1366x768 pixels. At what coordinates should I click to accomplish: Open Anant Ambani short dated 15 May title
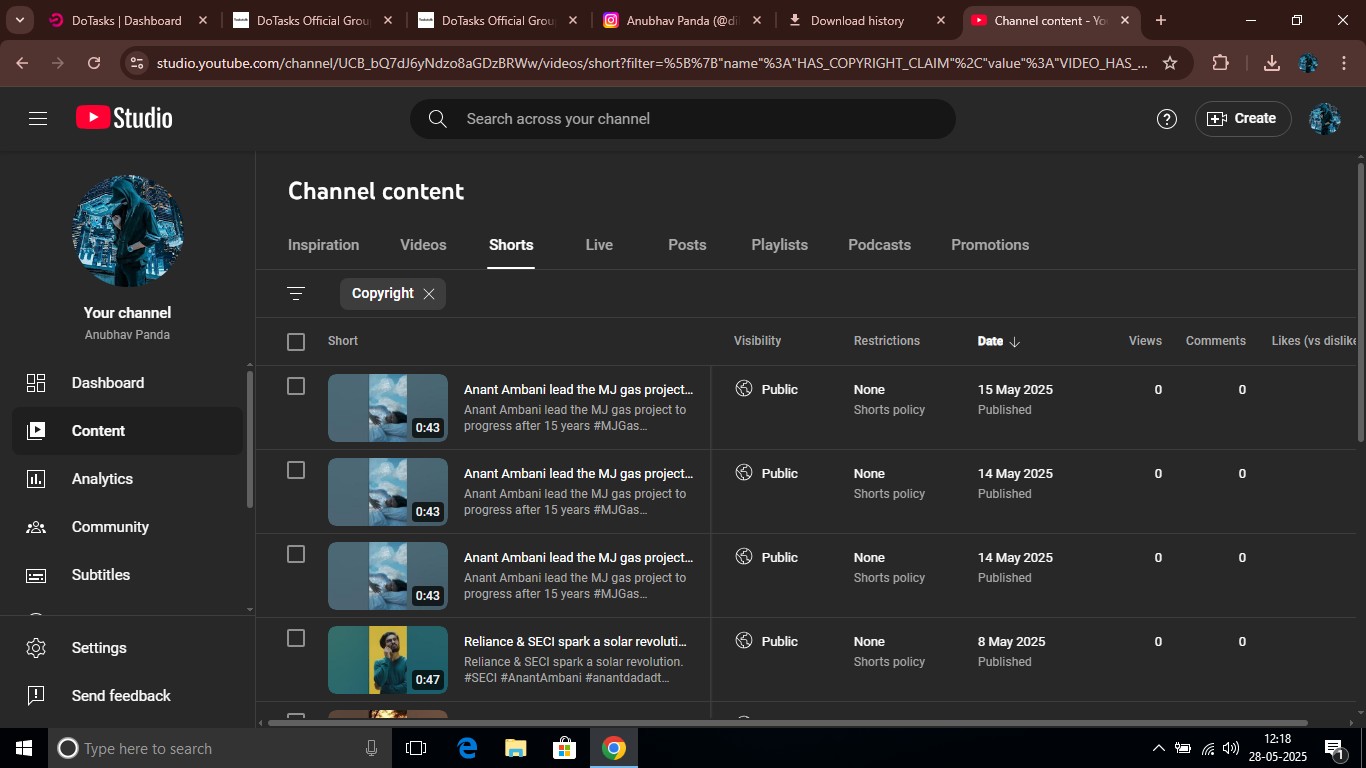click(x=578, y=390)
